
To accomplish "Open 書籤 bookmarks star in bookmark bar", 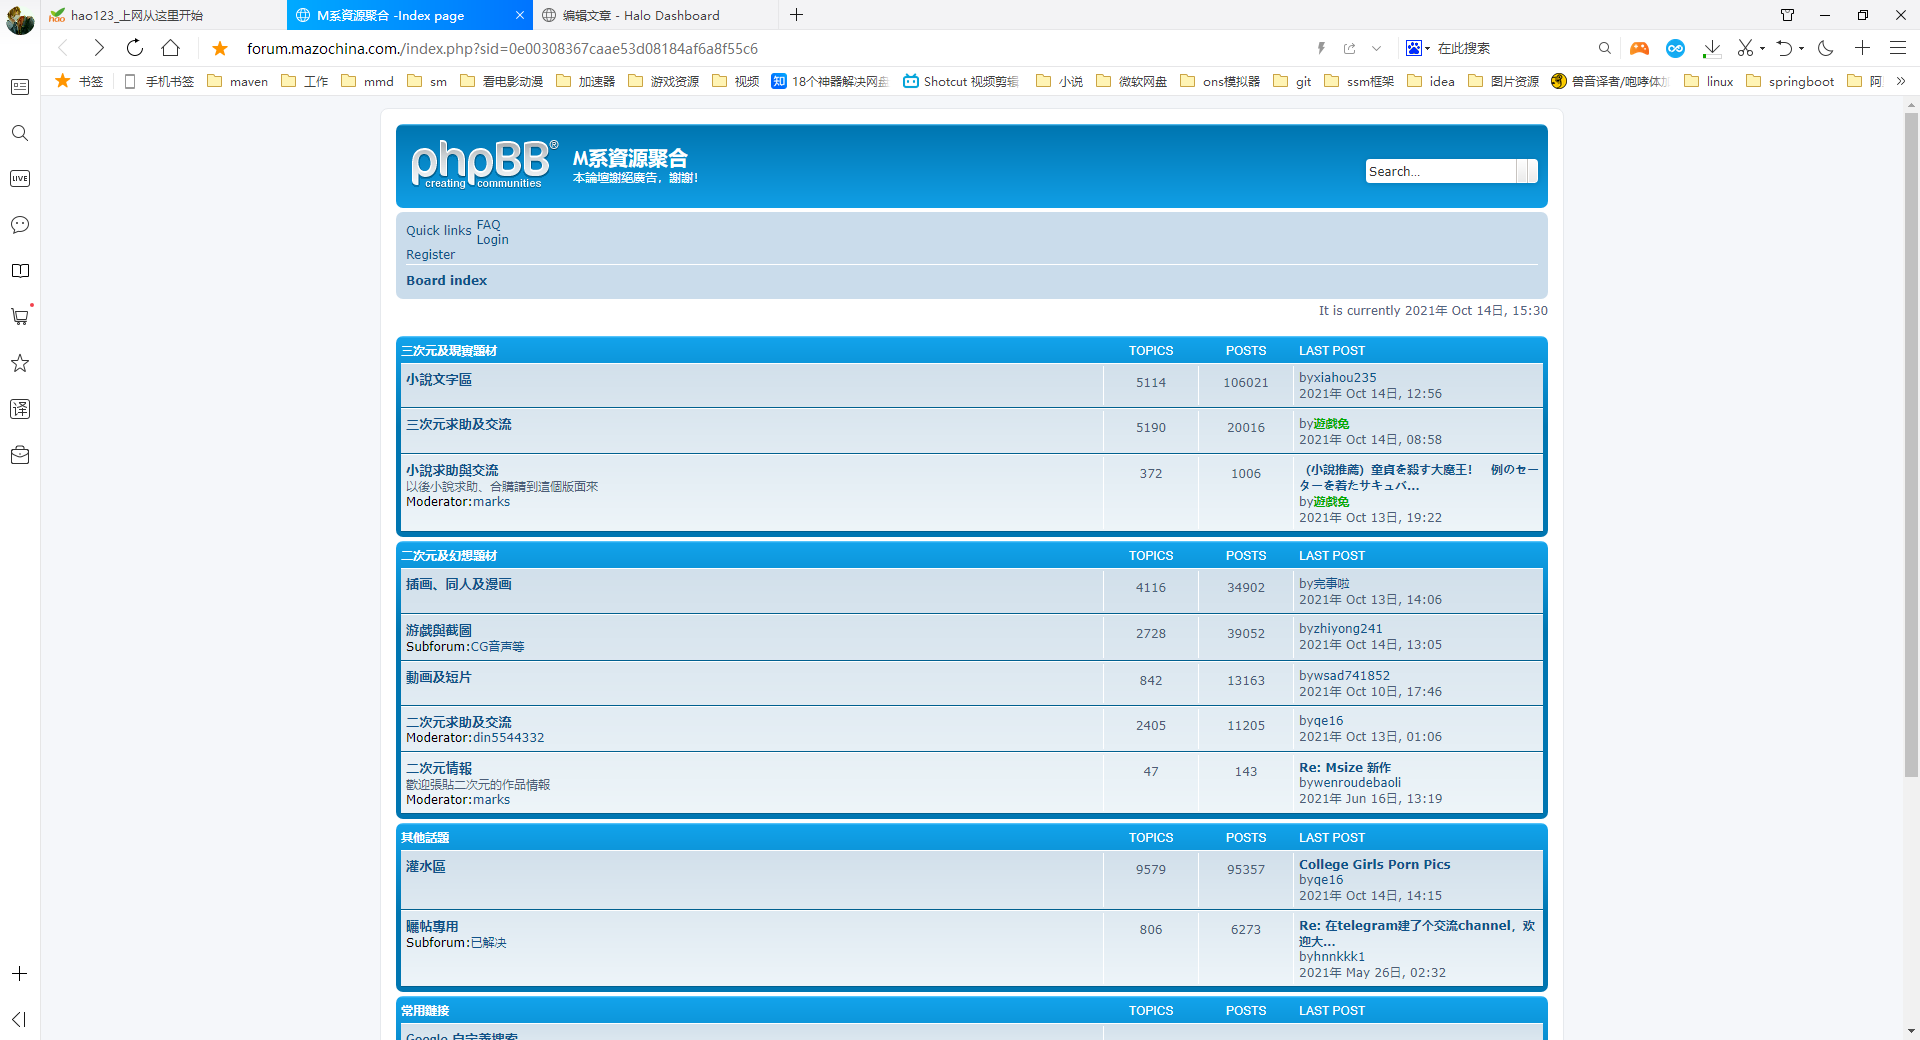I will pyautogui.click(x=79, y=81).
